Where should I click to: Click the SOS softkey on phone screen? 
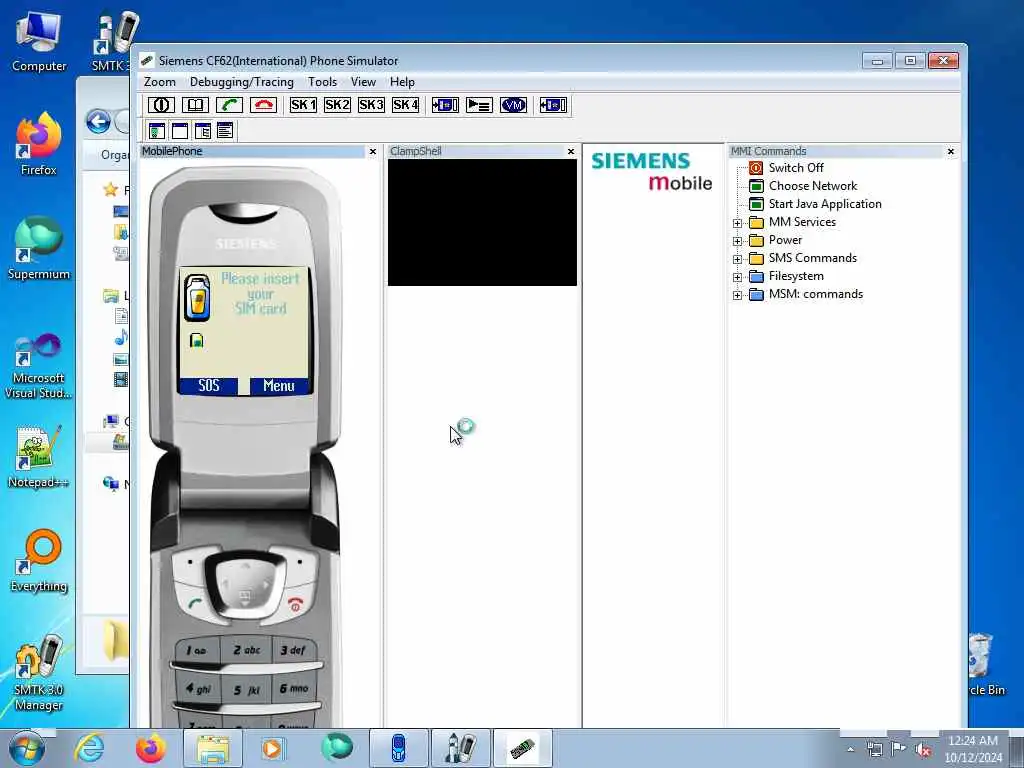tap(208, 386)
